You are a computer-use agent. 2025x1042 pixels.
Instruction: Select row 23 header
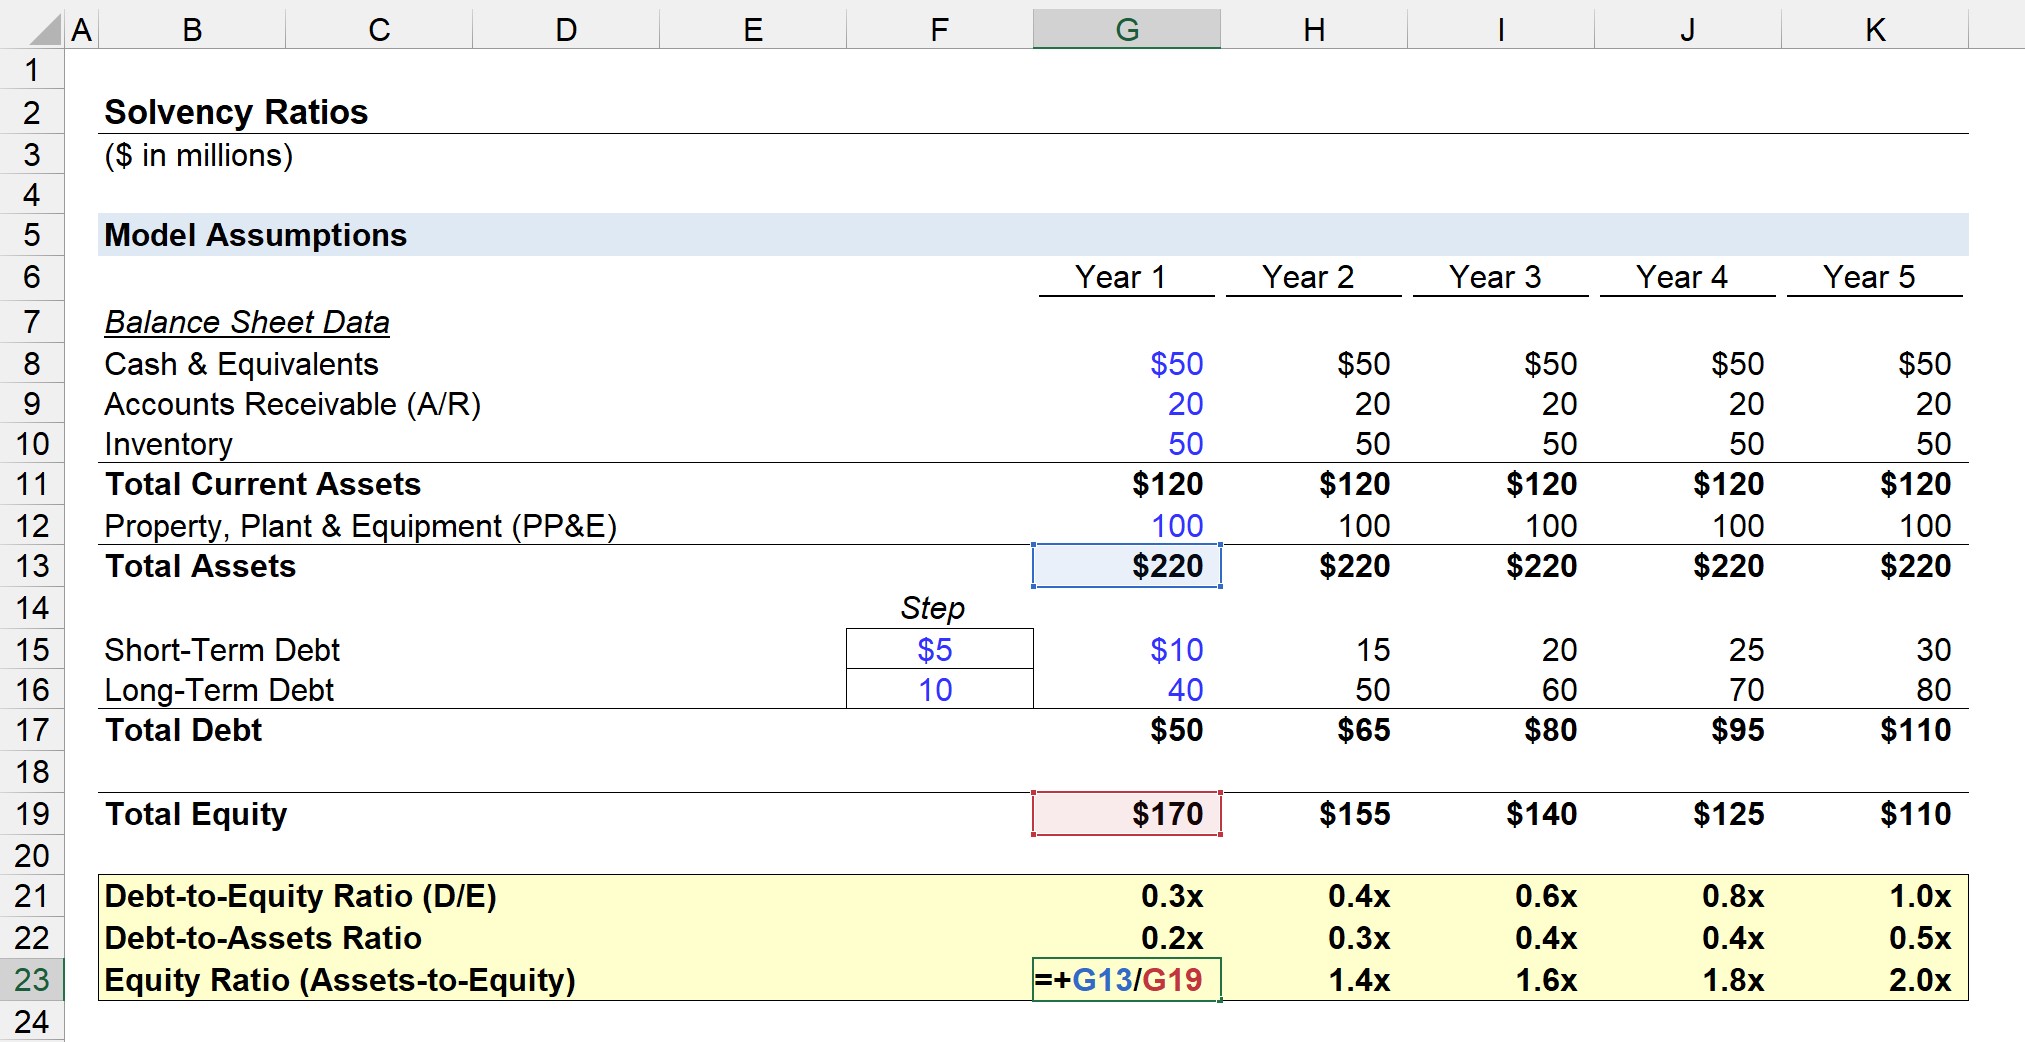32,980
